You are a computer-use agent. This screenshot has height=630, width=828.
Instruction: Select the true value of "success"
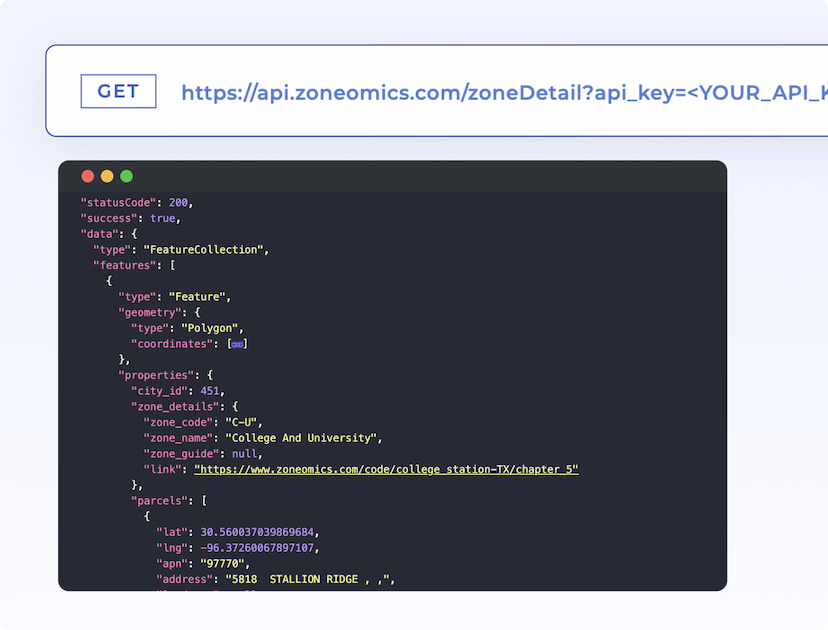[163, 218]
